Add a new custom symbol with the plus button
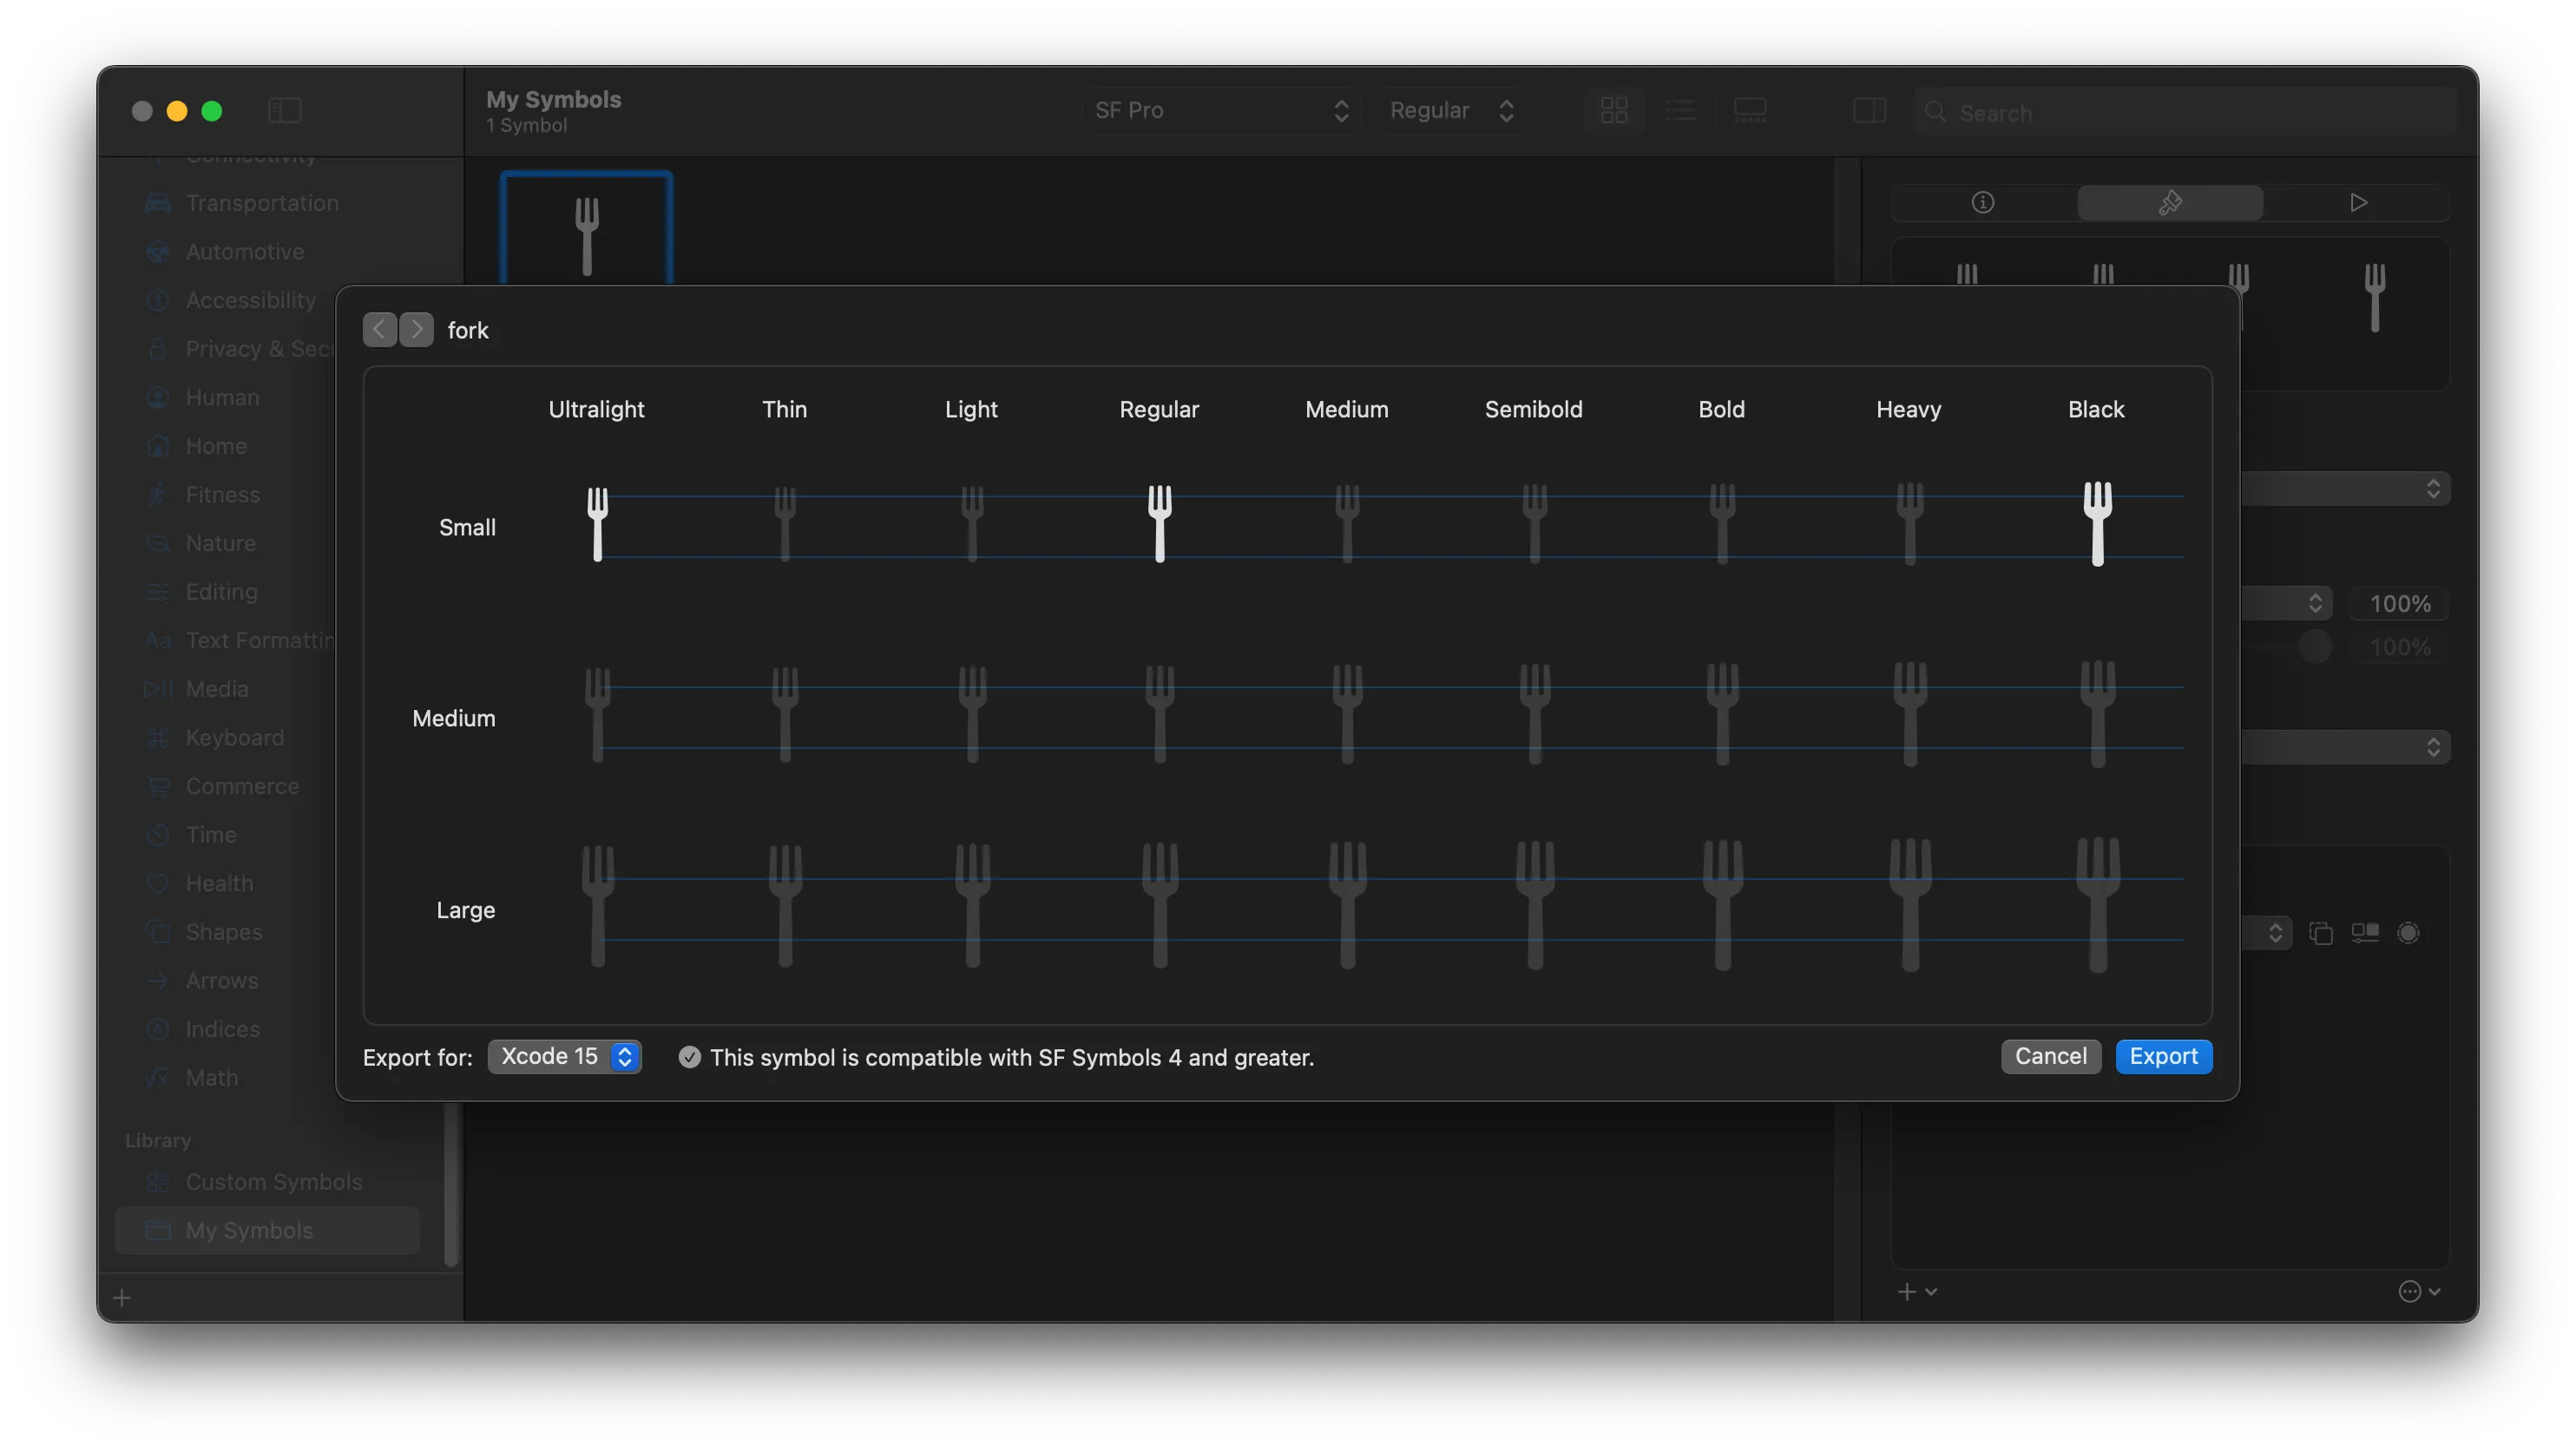 [x=121, y=1297]
